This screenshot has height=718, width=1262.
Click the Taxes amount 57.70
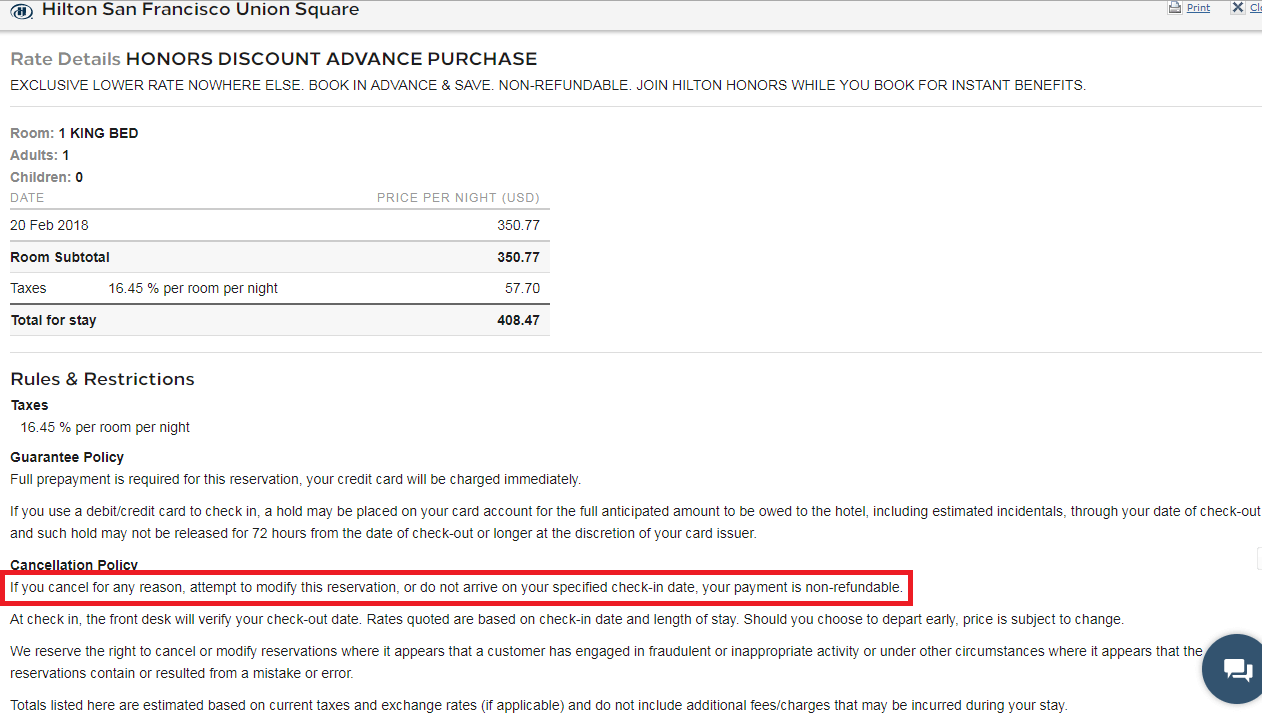(521, 288)
